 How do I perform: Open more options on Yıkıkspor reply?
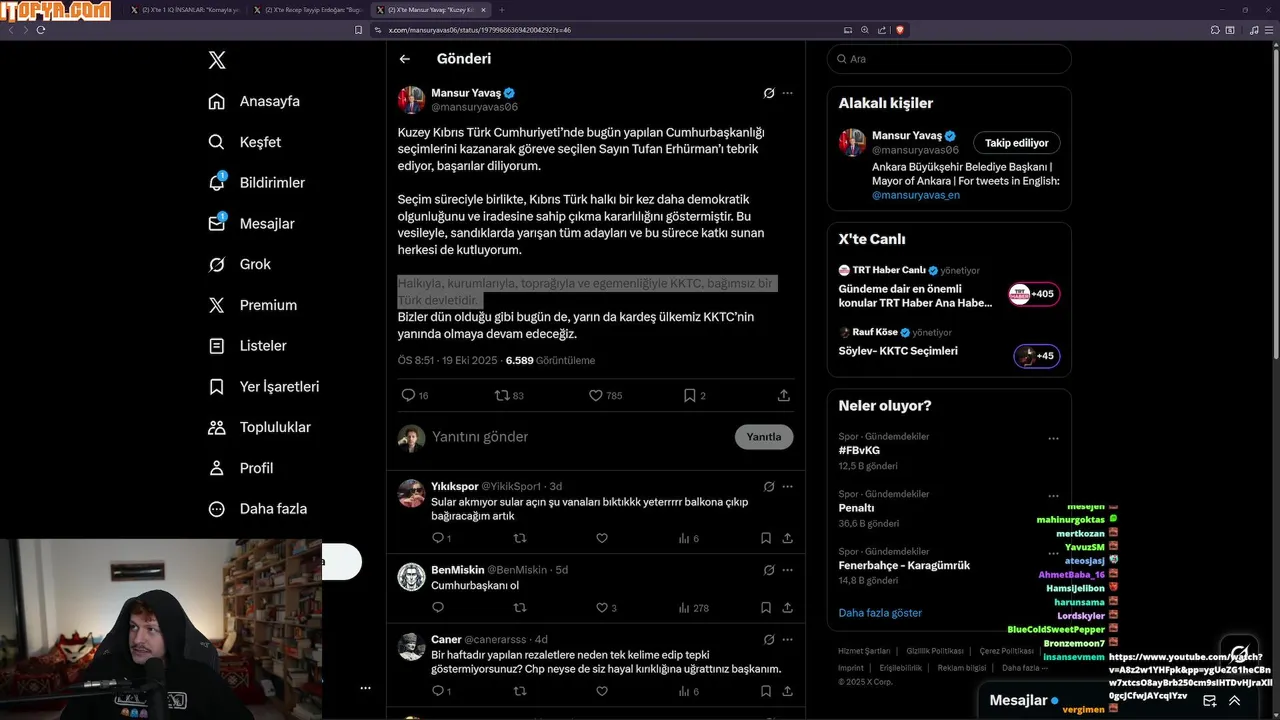788,486
